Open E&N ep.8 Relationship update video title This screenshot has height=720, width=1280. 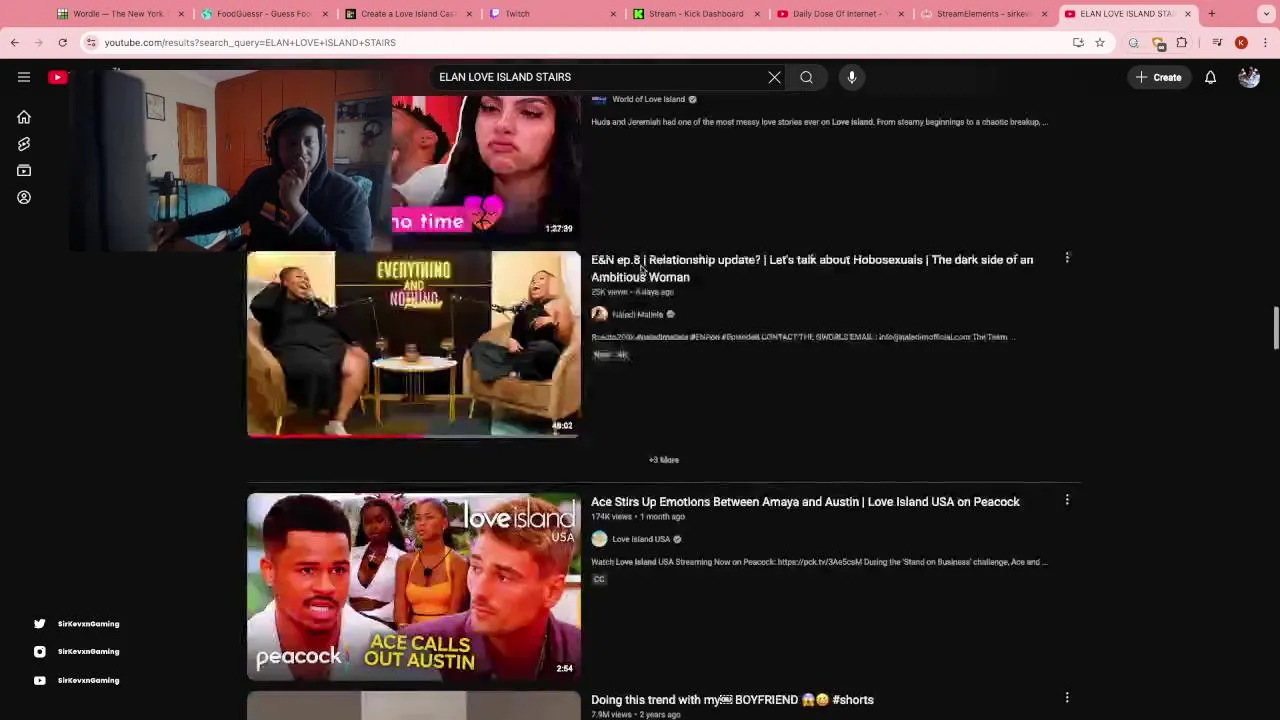click(x=812, y=268)
